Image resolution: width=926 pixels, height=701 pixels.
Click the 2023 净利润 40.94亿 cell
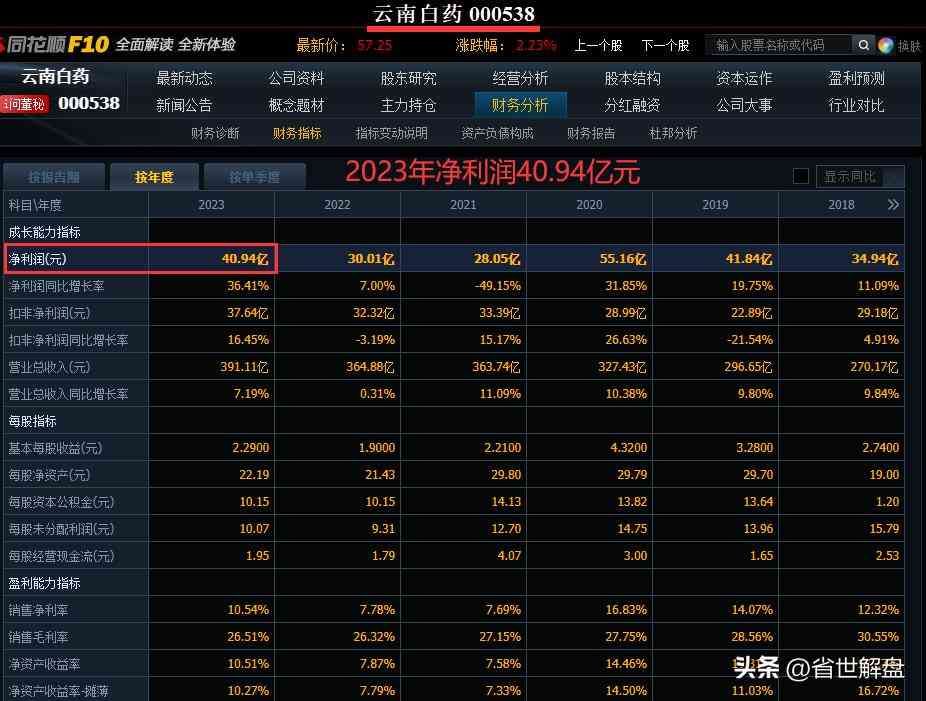tap(212, 259)
